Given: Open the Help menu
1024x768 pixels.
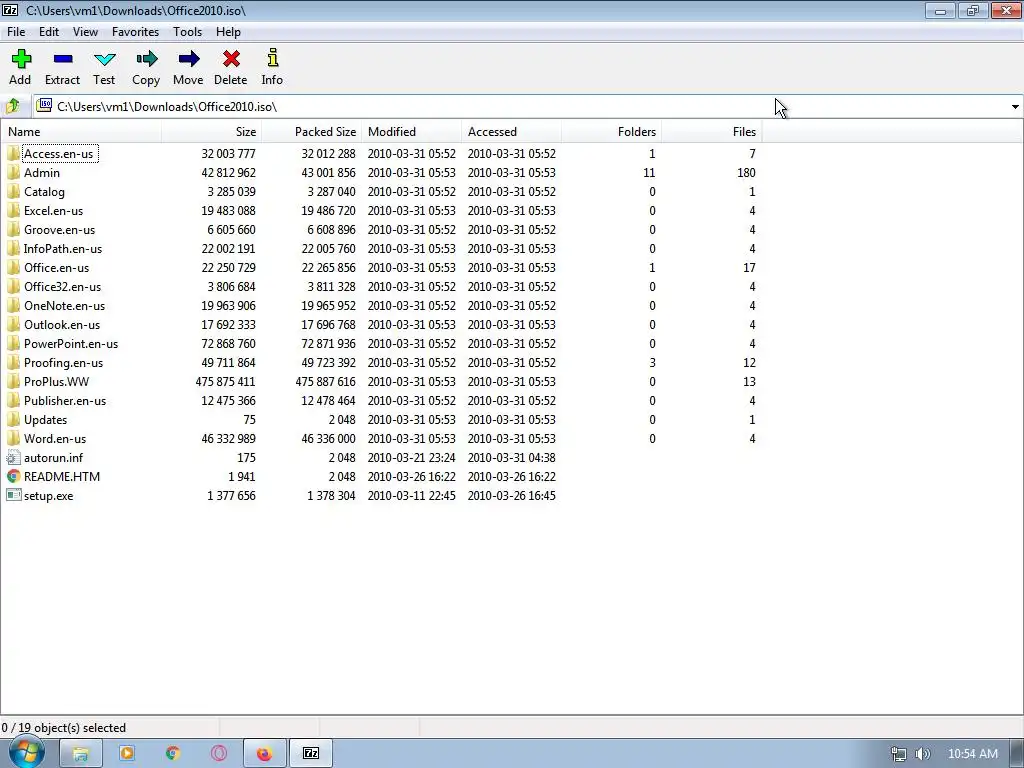Looking at the screenshot, I should coord(229,31).
